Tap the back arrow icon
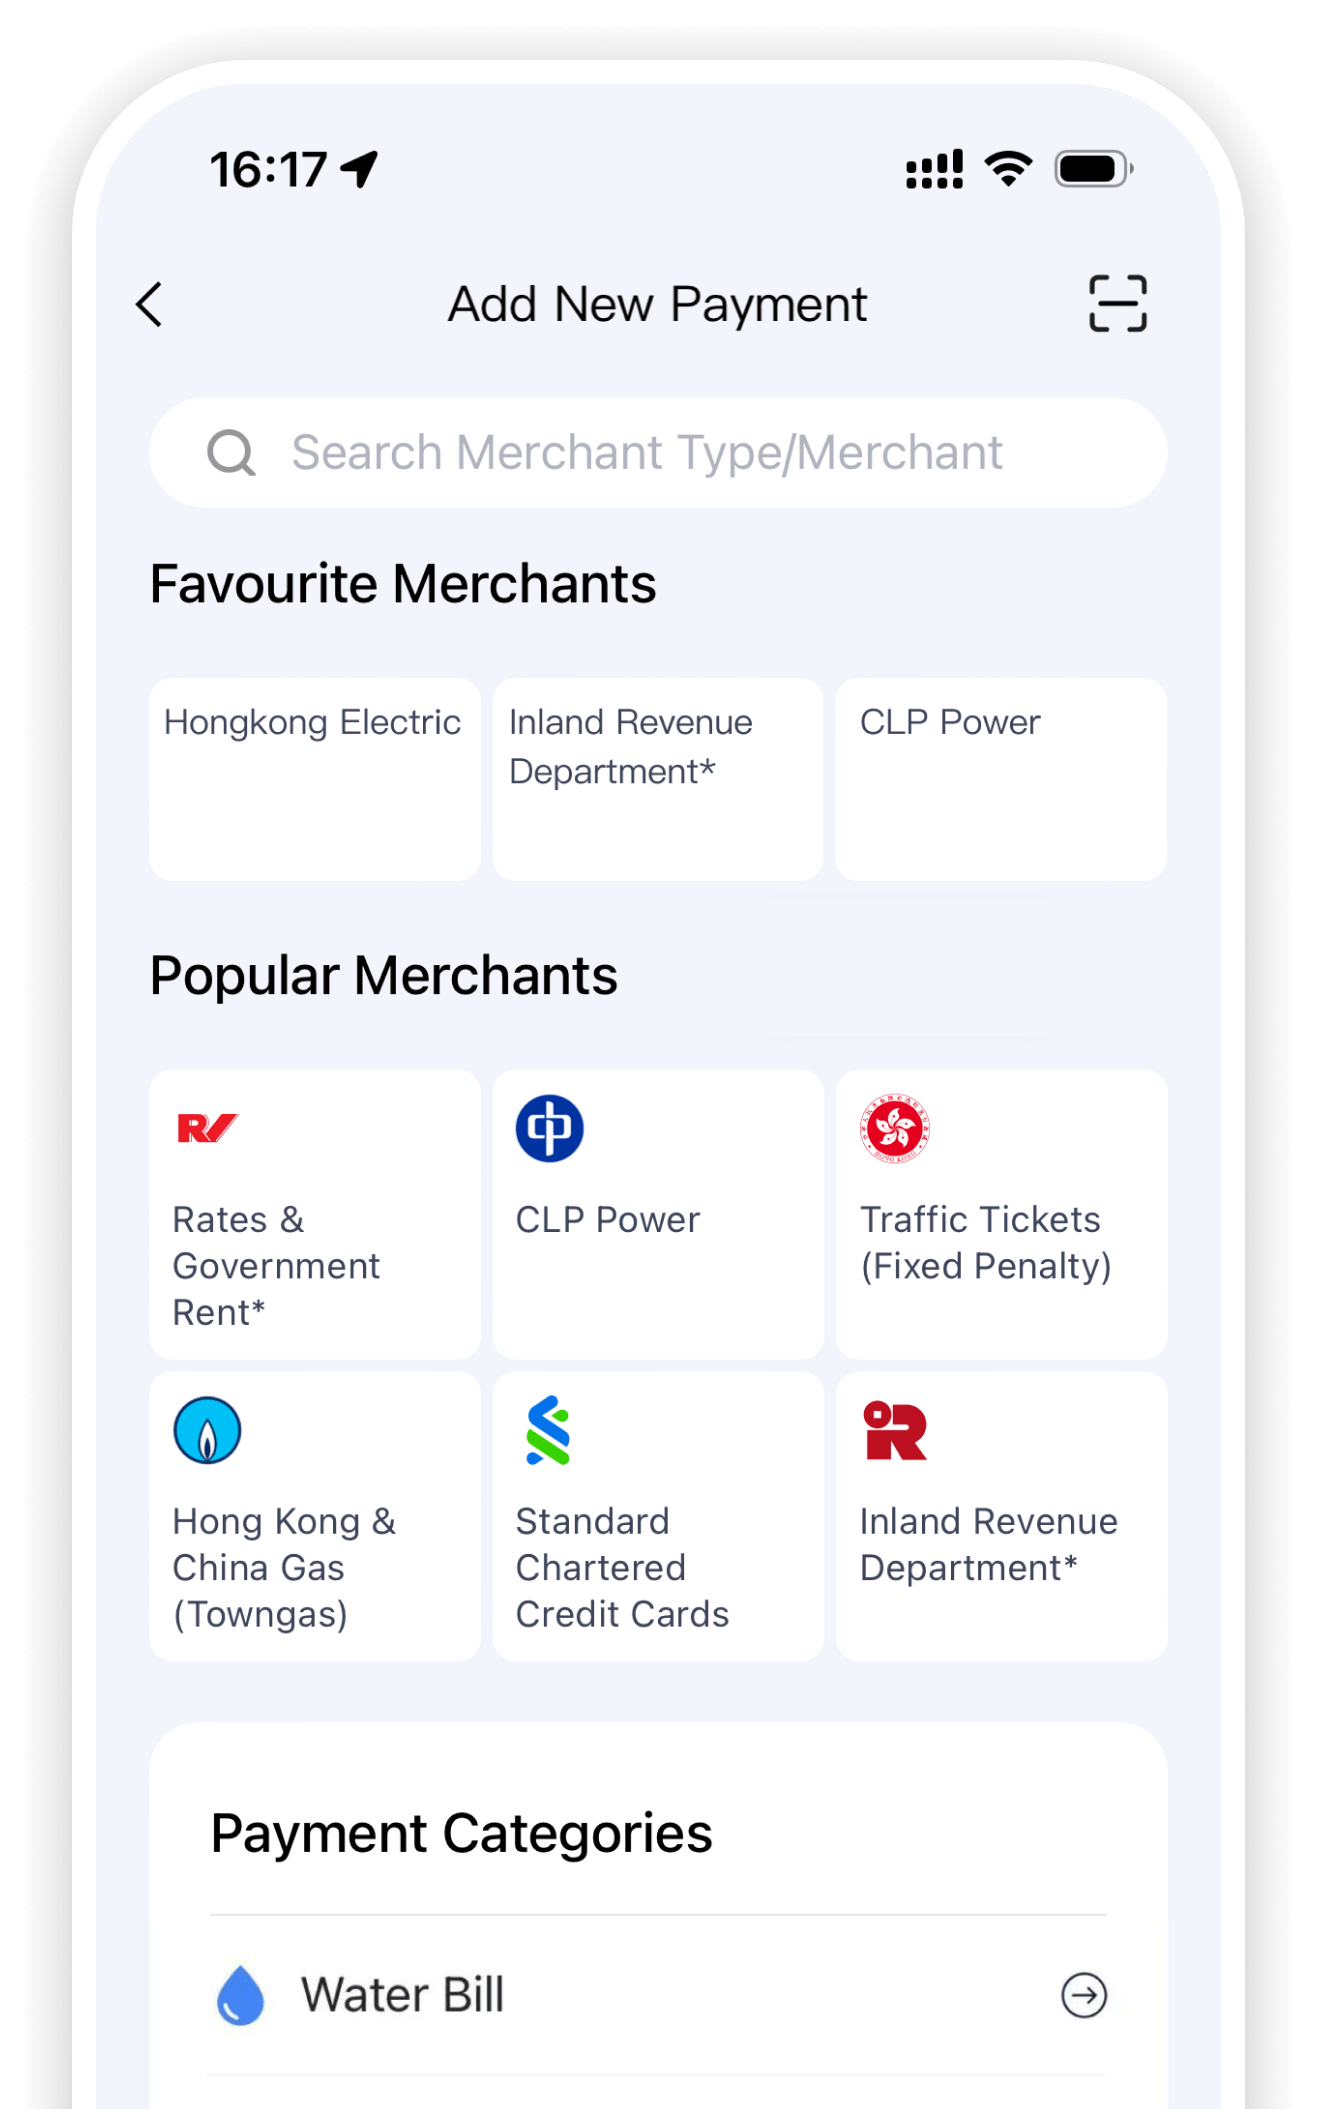Viewport: 1317px width, 2109px height. tap(150, 304)
